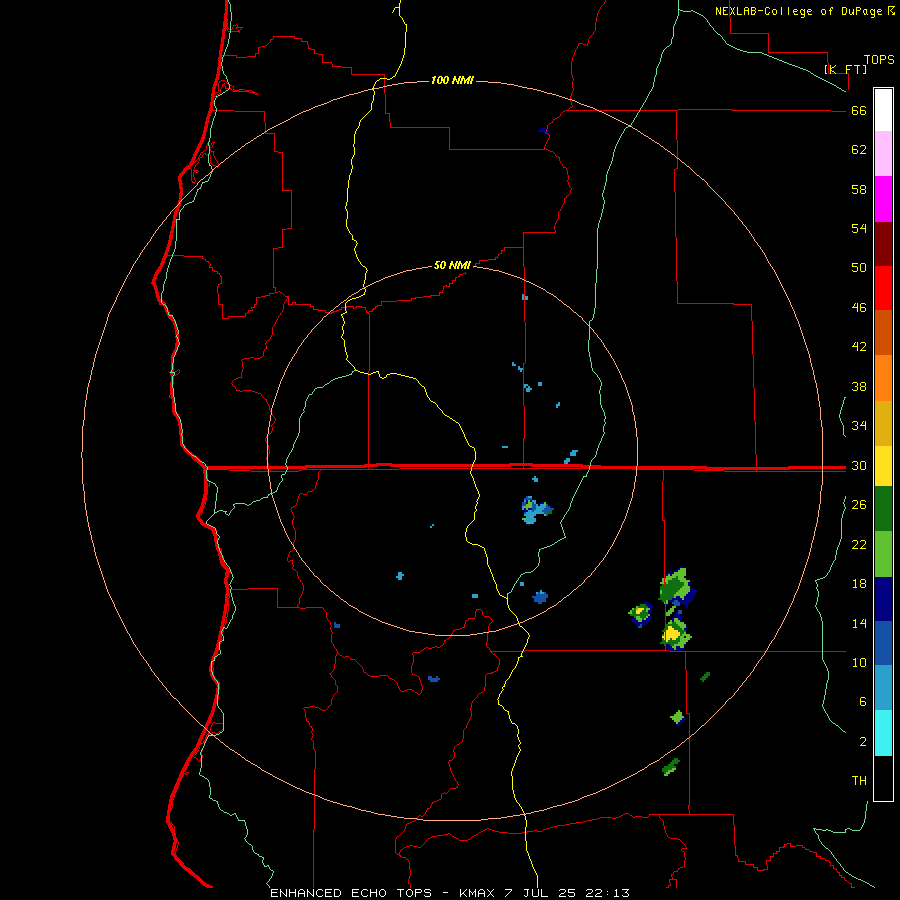900x900 pixels.
Task: Pick the magenta swatch in the legend
Action: pos(883,199)
